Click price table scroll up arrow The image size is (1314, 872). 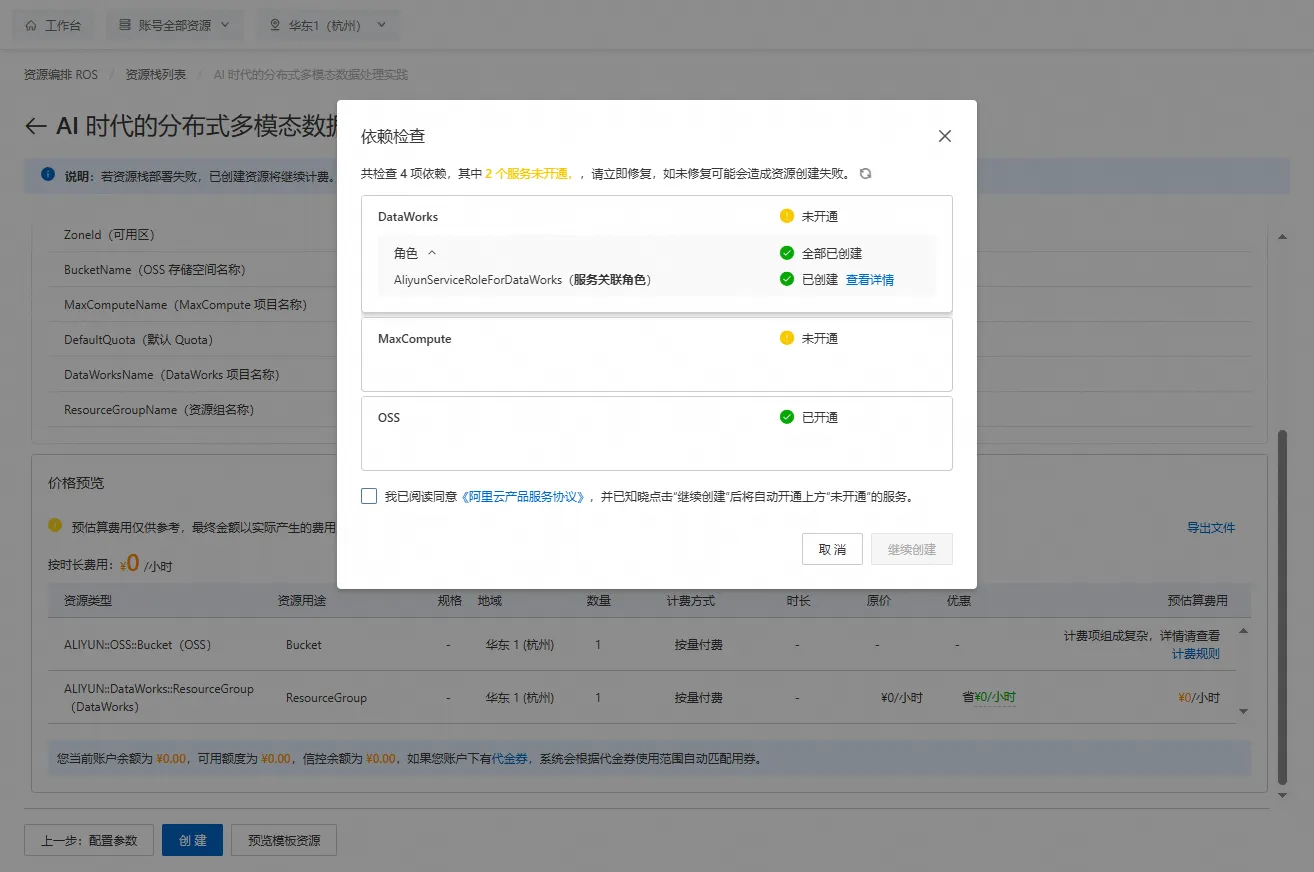(1244, 632)
